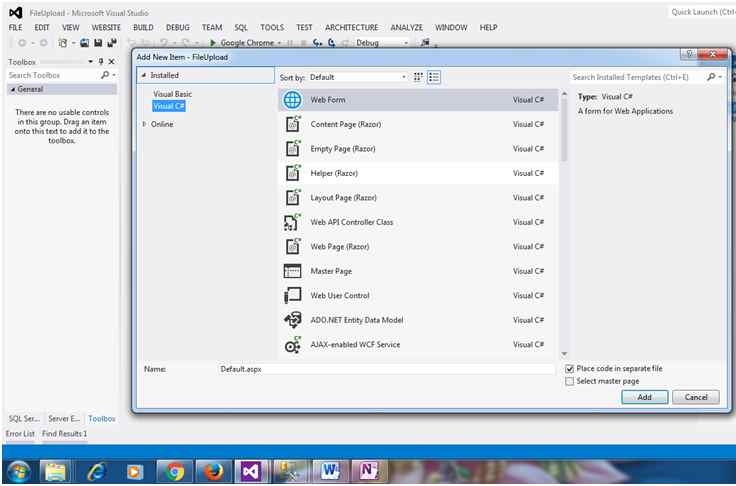Viewport: 736px width, 486px height.
Task: Click the New Project toolbar icon
Action: (x=62, y=43)
